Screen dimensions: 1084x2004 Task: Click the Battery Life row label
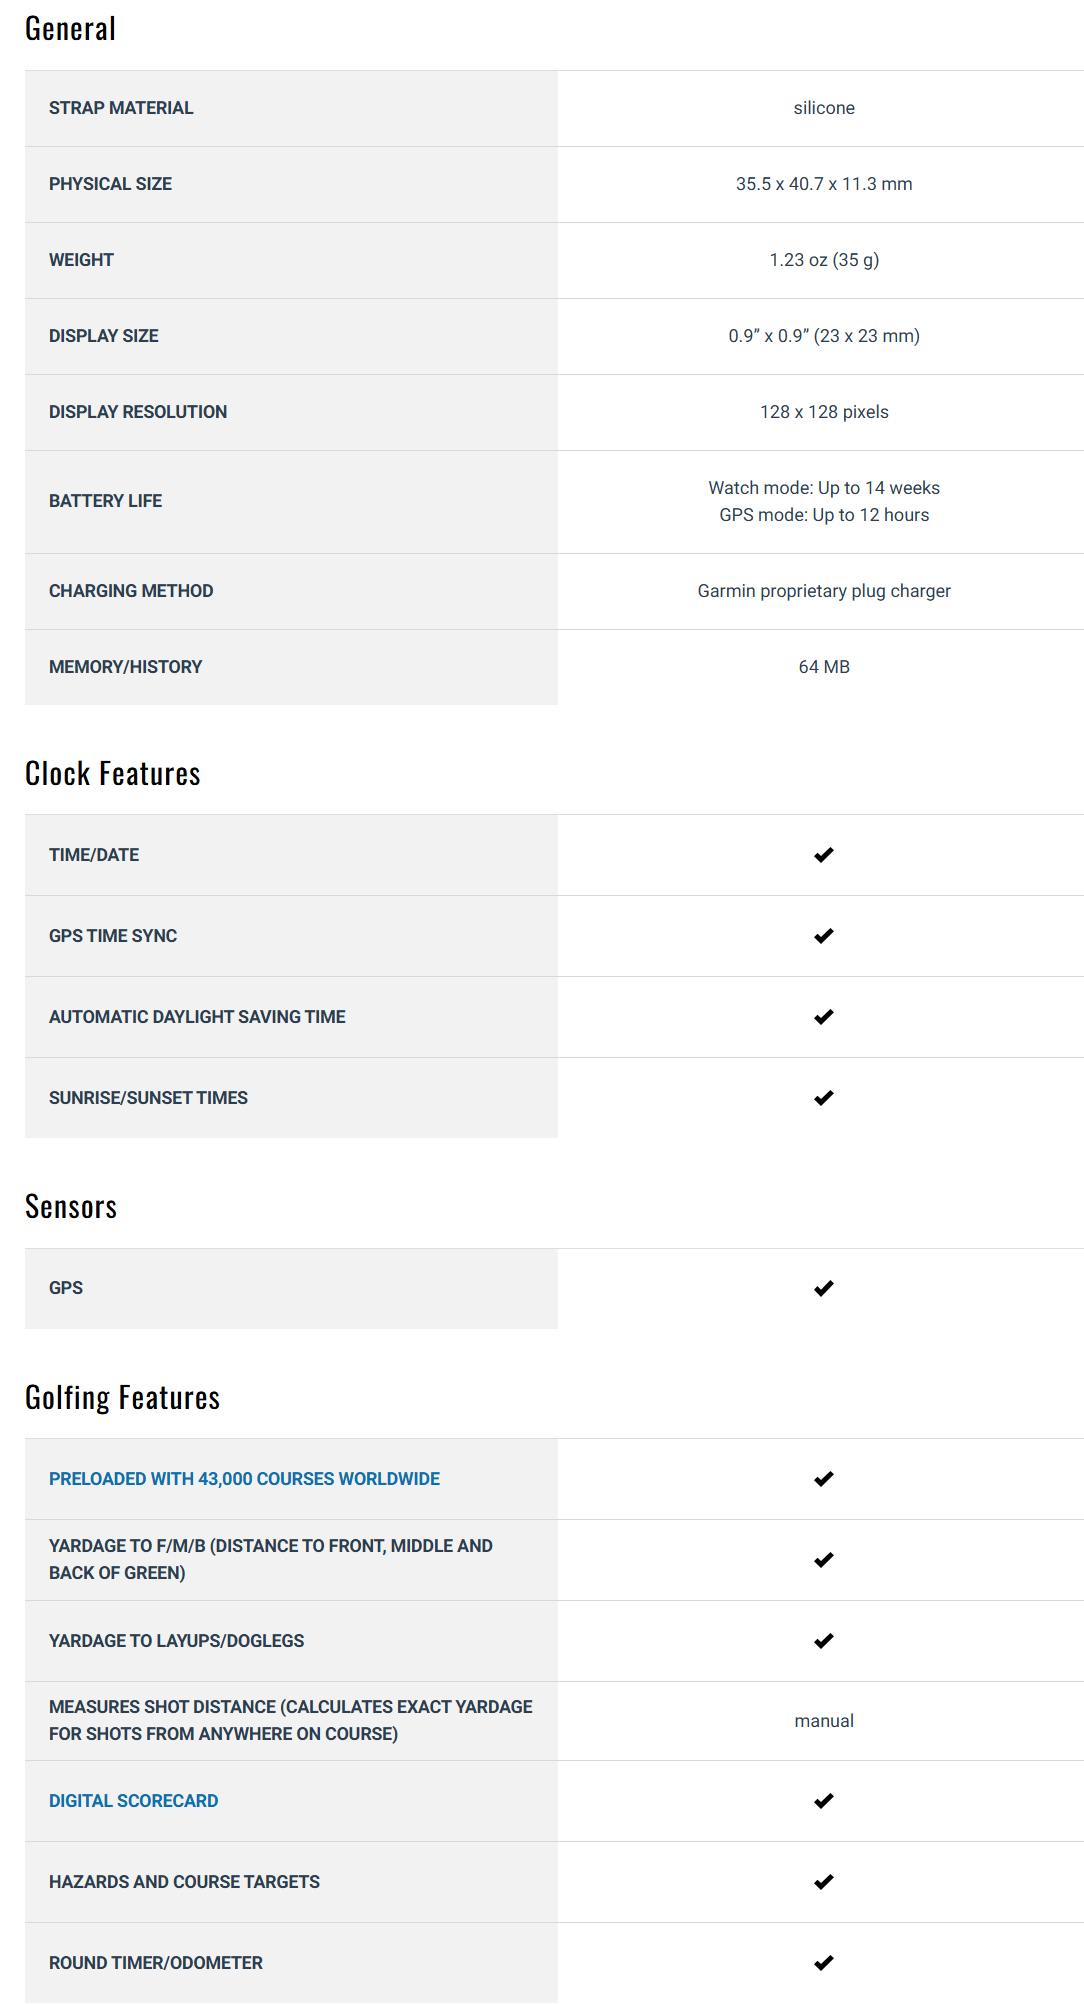pos(105,501)
